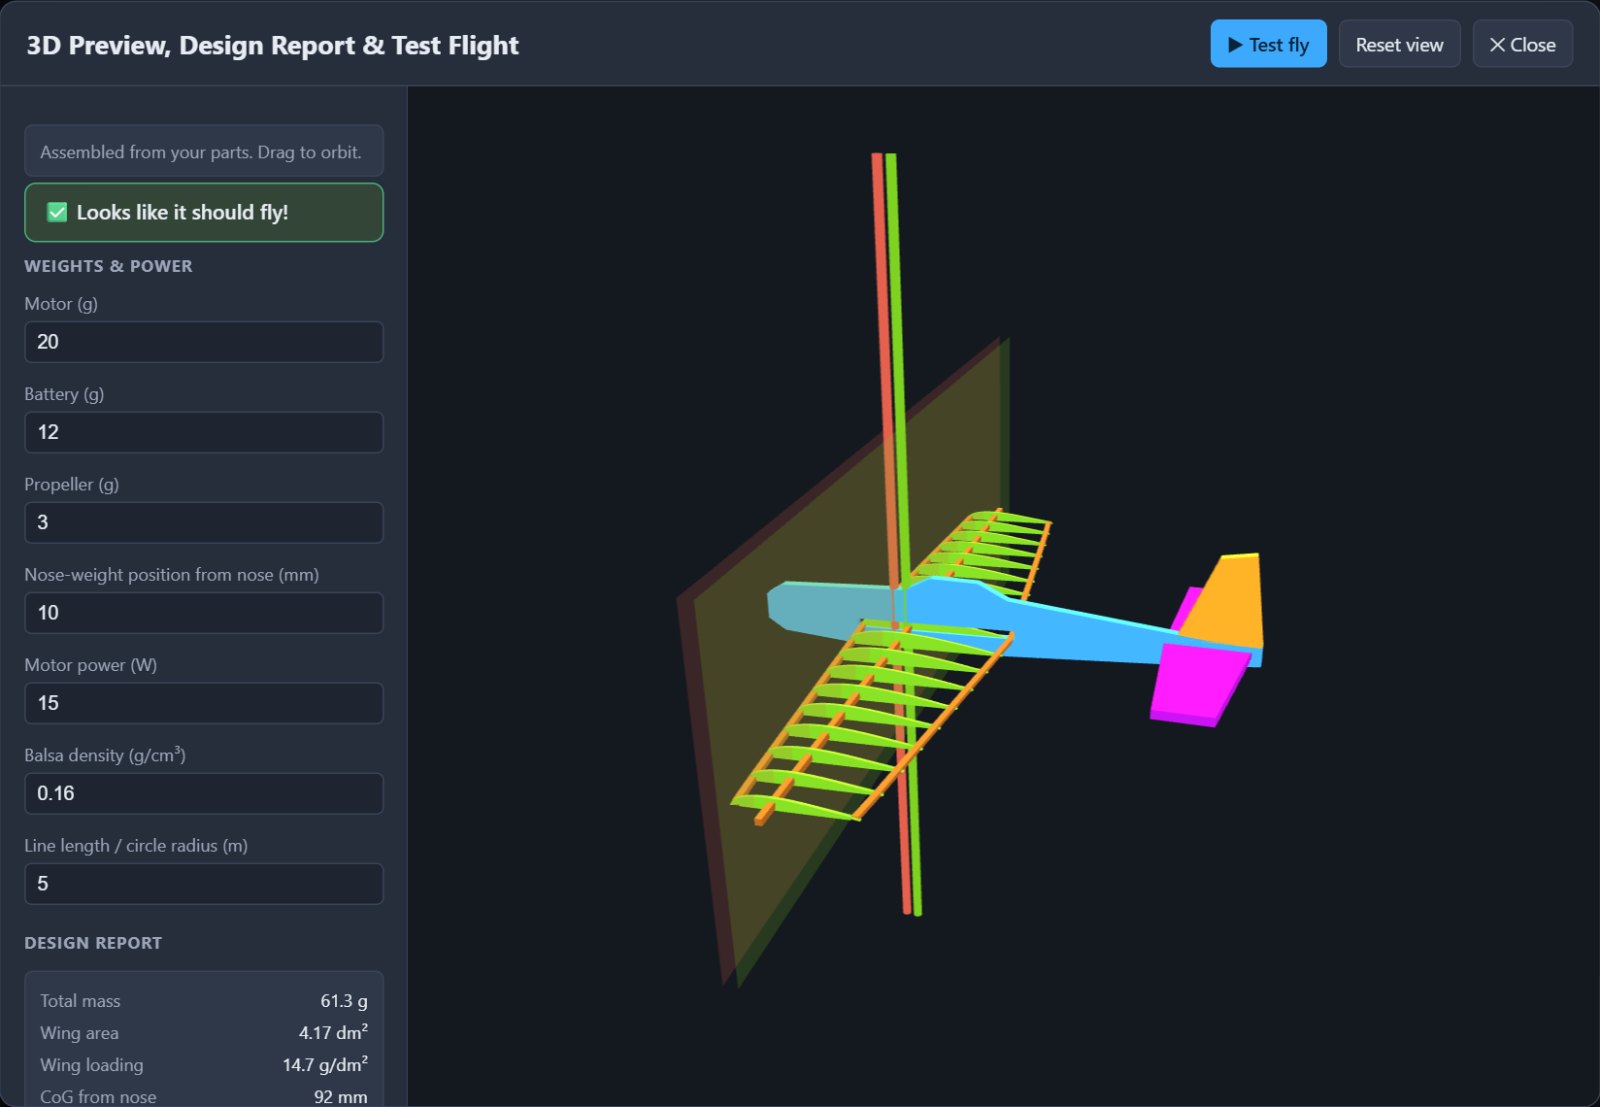Edit the Battery (g) input field

(204, 432)
